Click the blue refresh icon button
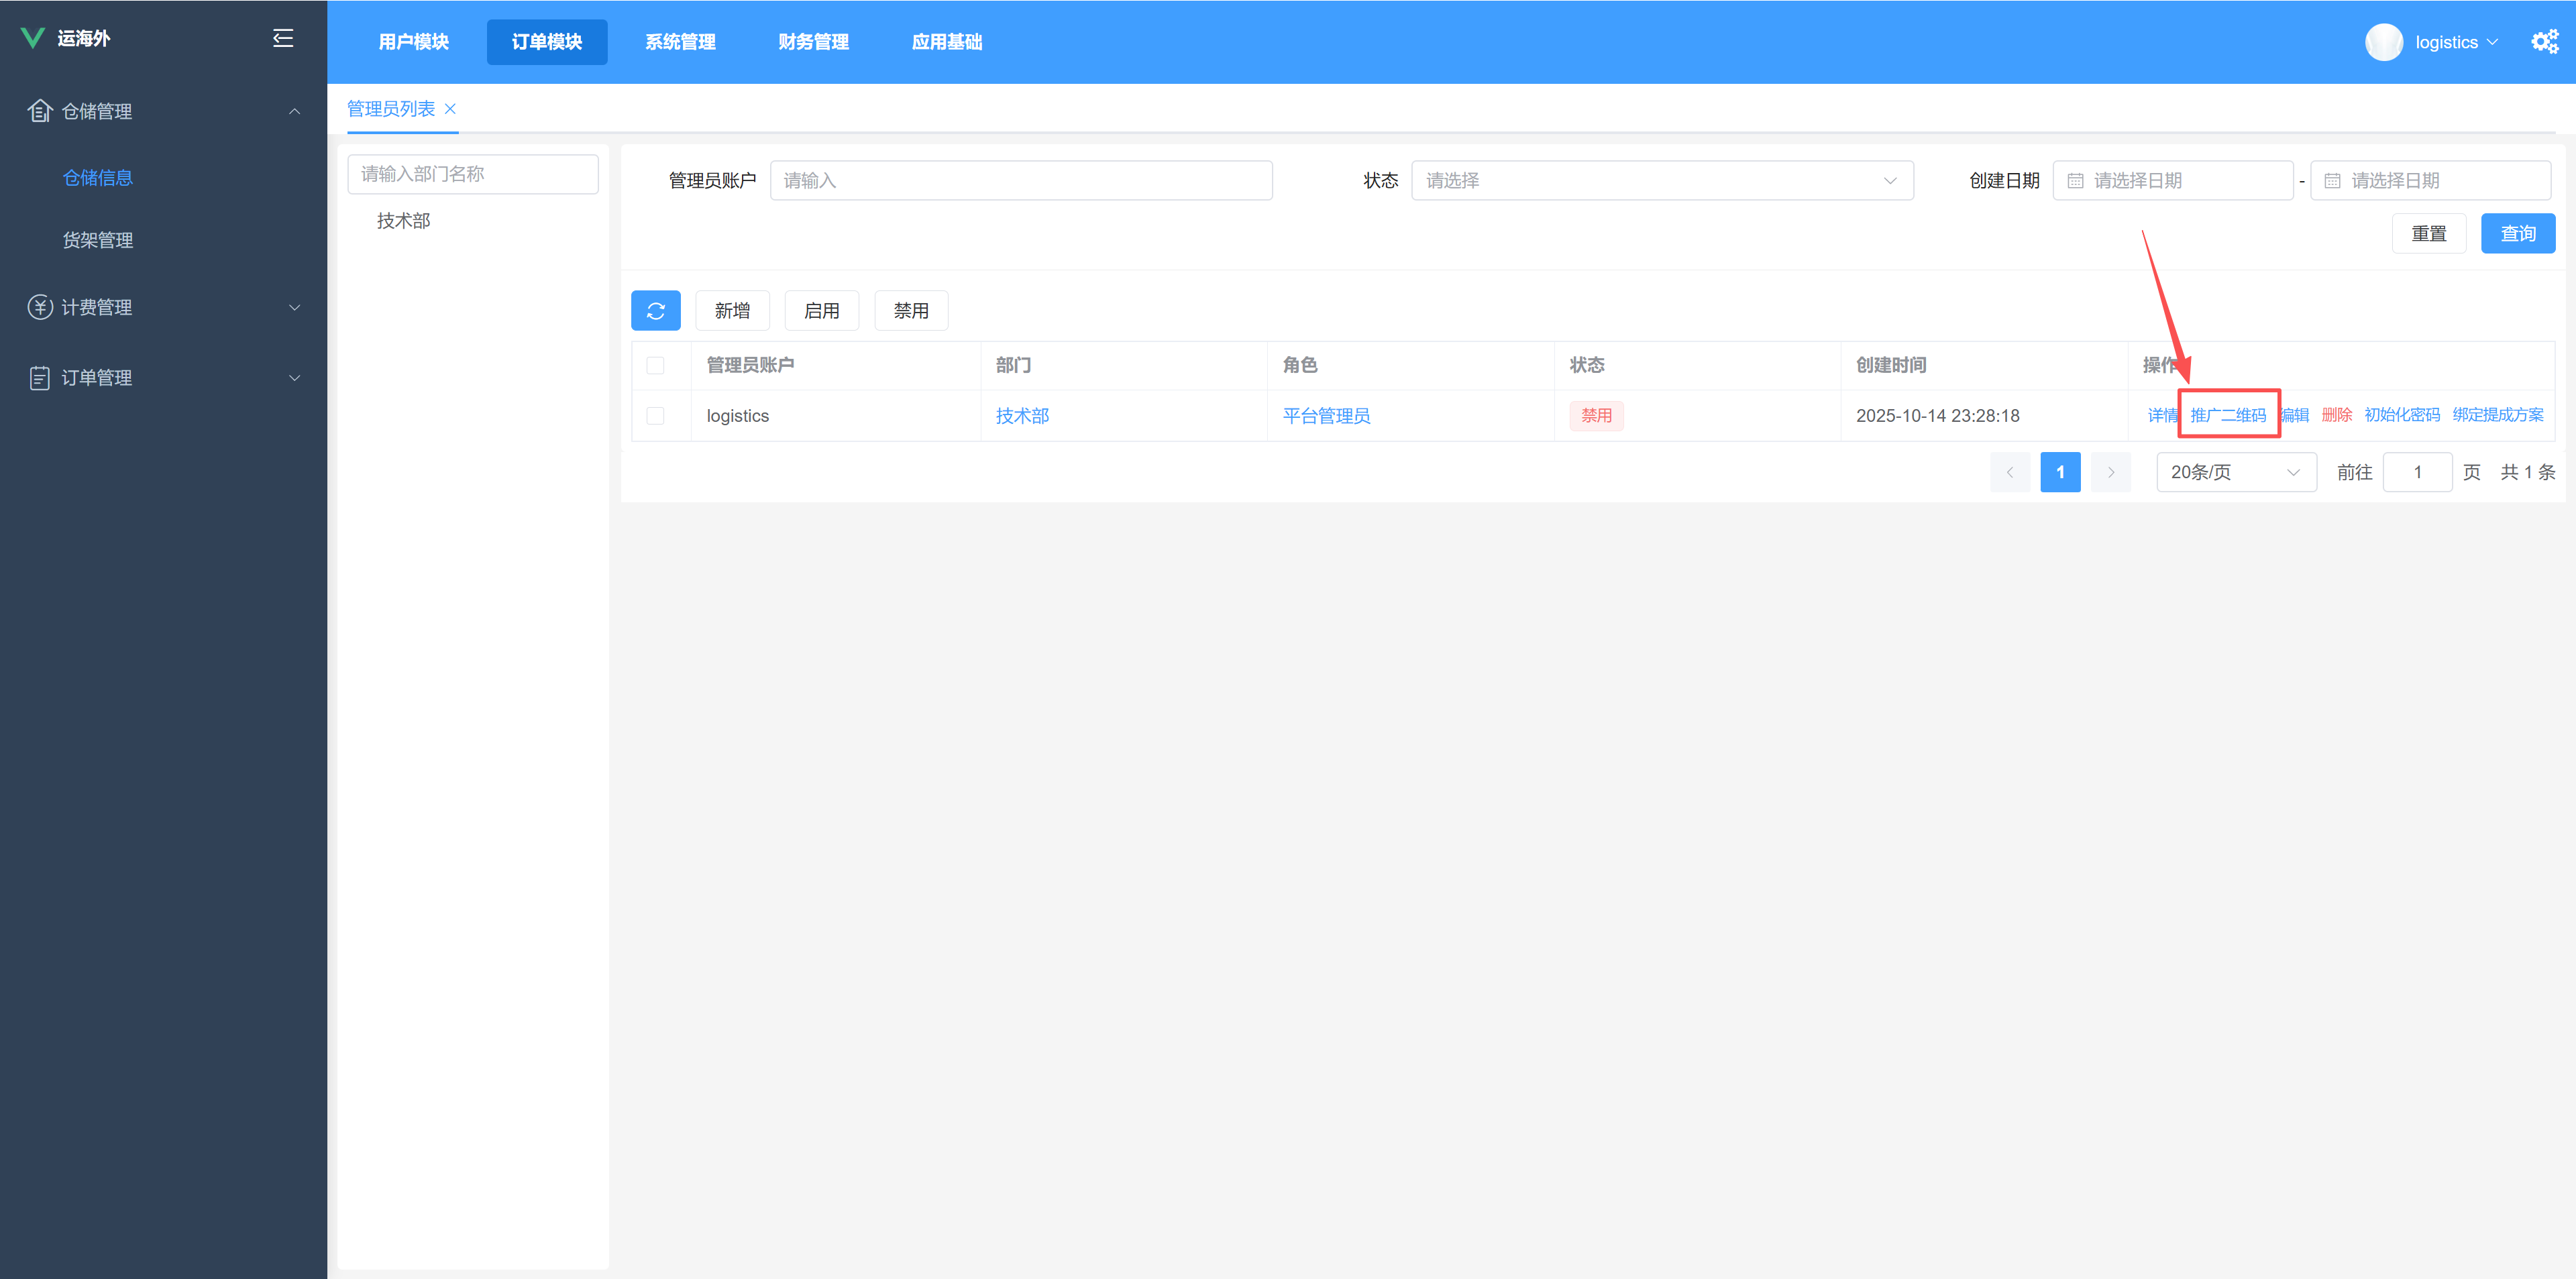The height and width of the screenshot is (1279, 2576). [x=655, y=311]
